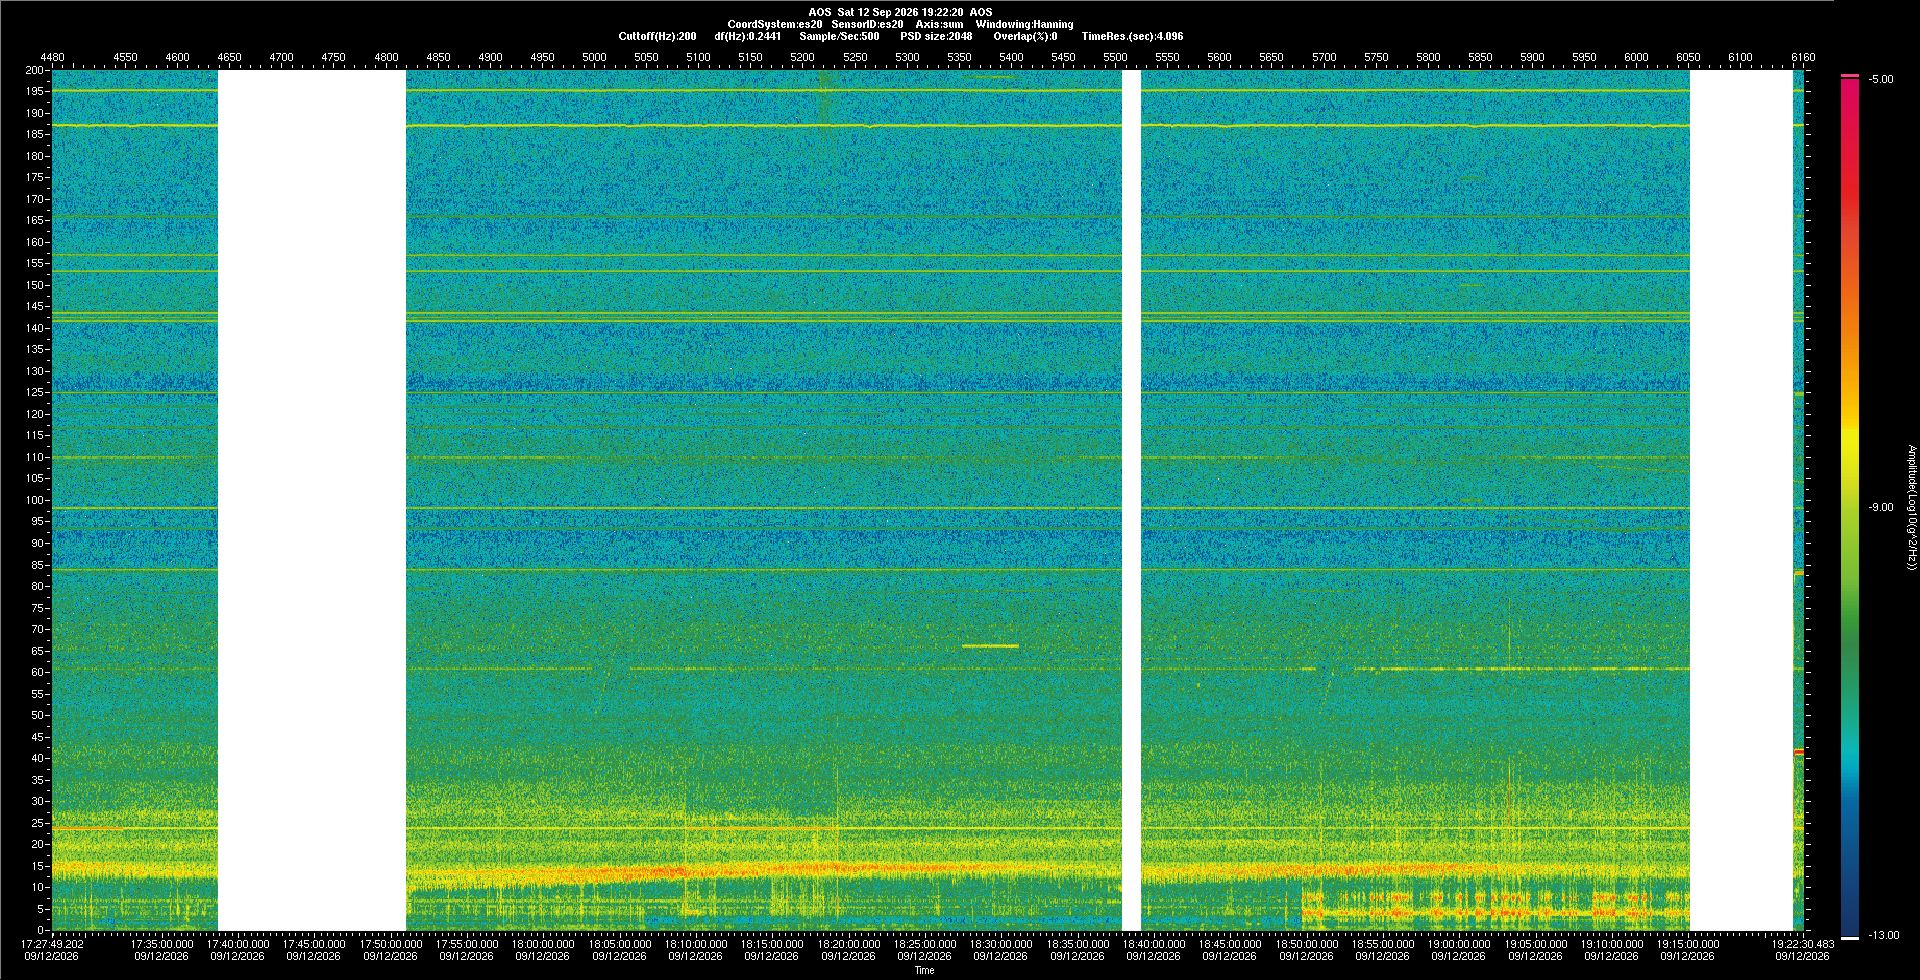Click the -13.00 colorbar minimum label
The height and width of the screenshot is (980, 1920).
click(x=1884, y=935)
